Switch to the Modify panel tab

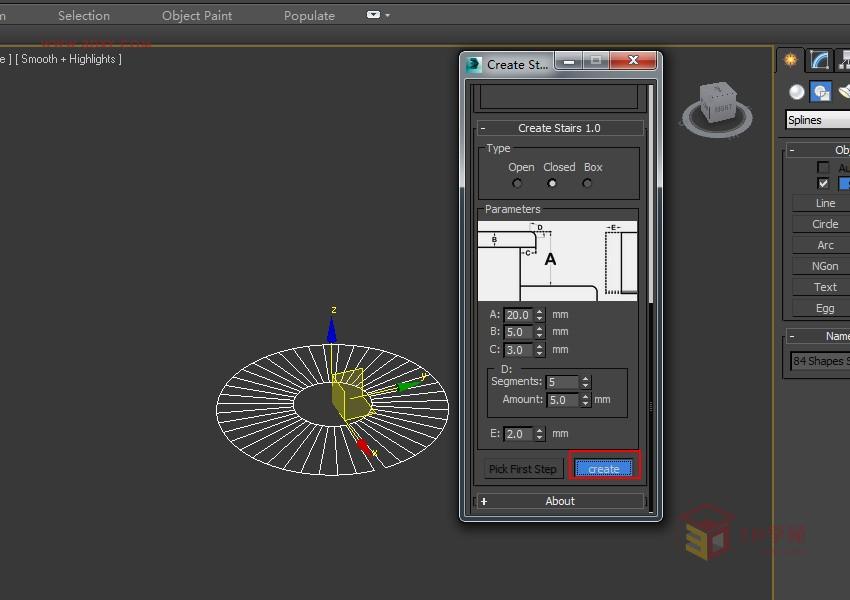pos(820,60)
